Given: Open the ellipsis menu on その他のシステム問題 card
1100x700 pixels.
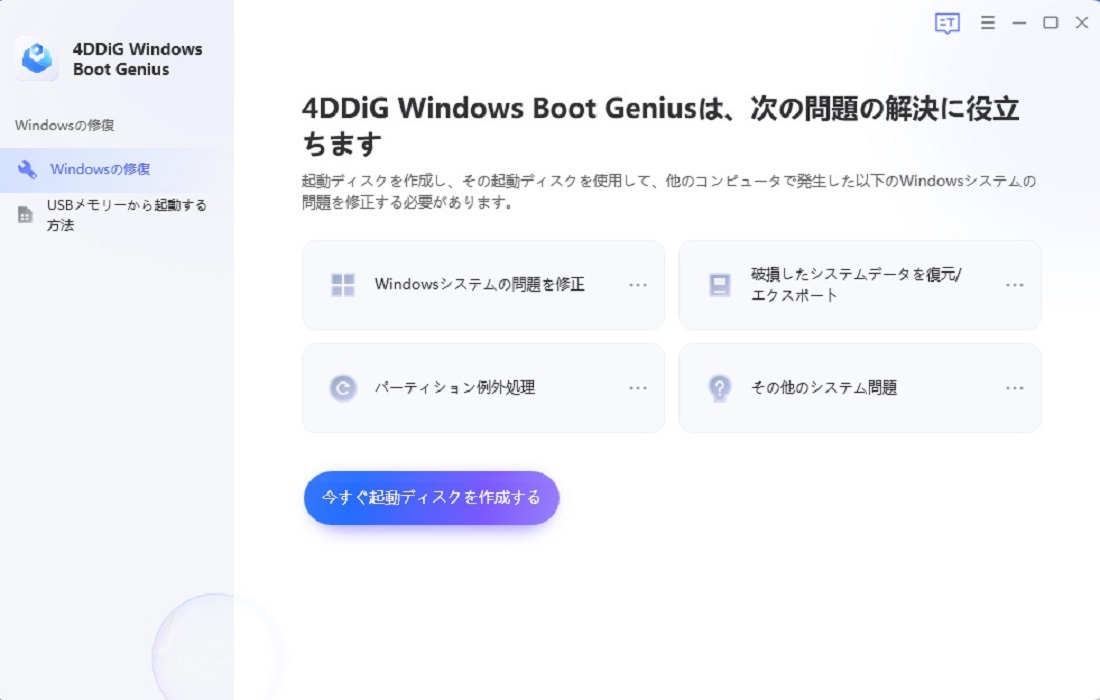Looking at the screenshot, I should pos(1015,388).
